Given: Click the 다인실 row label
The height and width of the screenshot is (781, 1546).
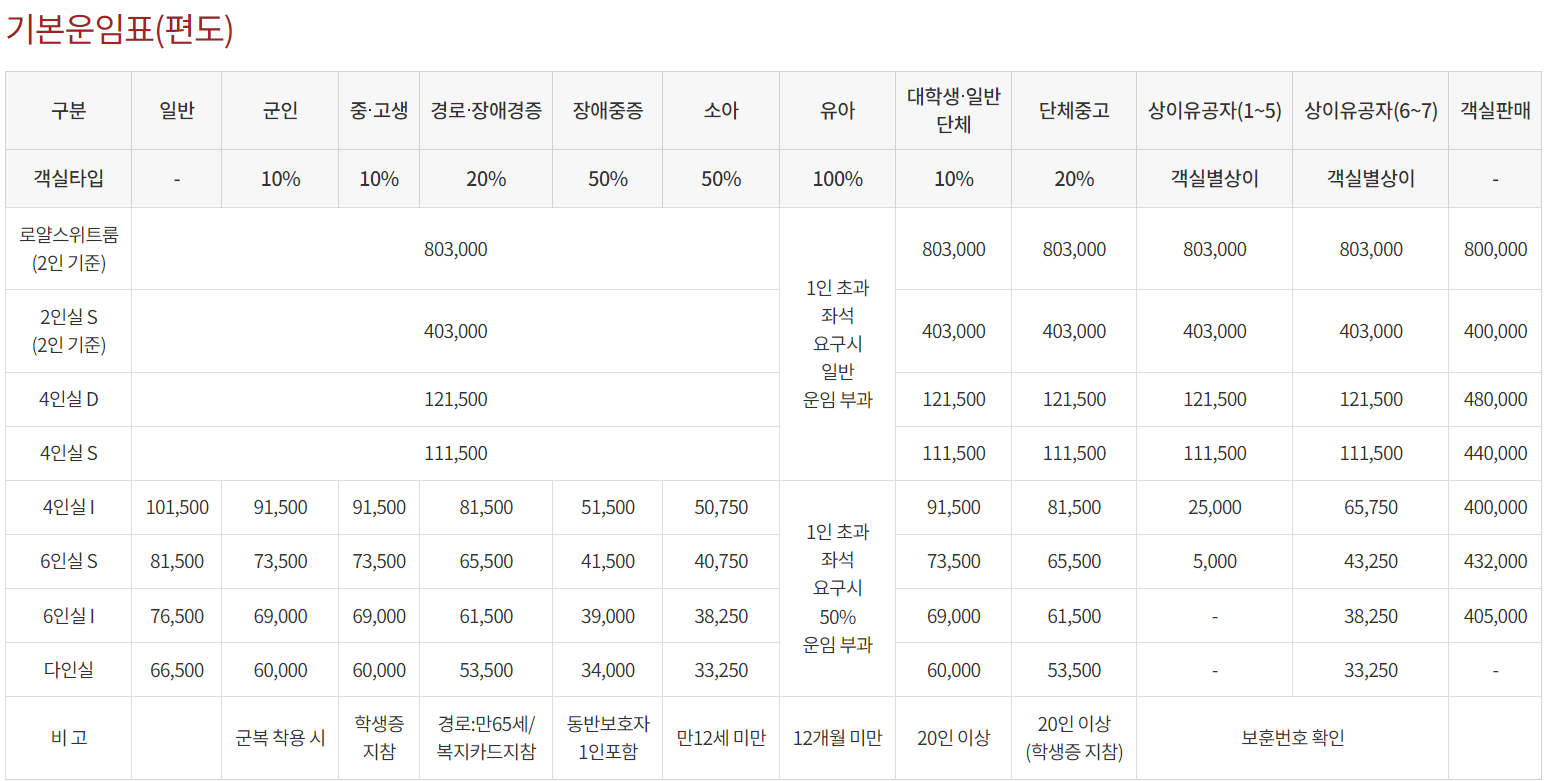Looking at the screenshot, I should (68, 670).
